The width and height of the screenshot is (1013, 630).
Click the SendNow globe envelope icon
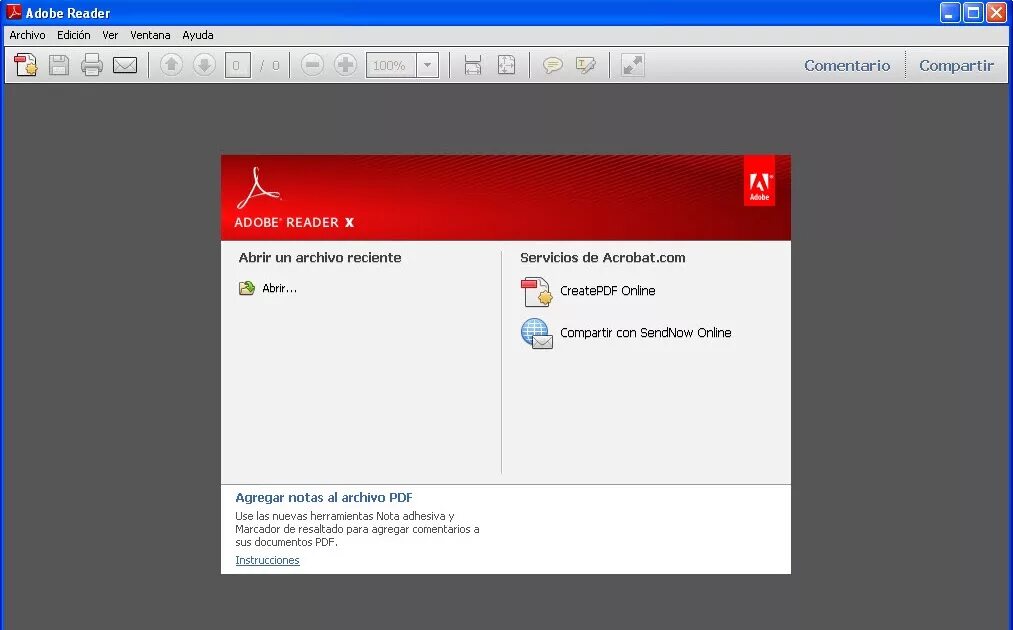[537, 333]
